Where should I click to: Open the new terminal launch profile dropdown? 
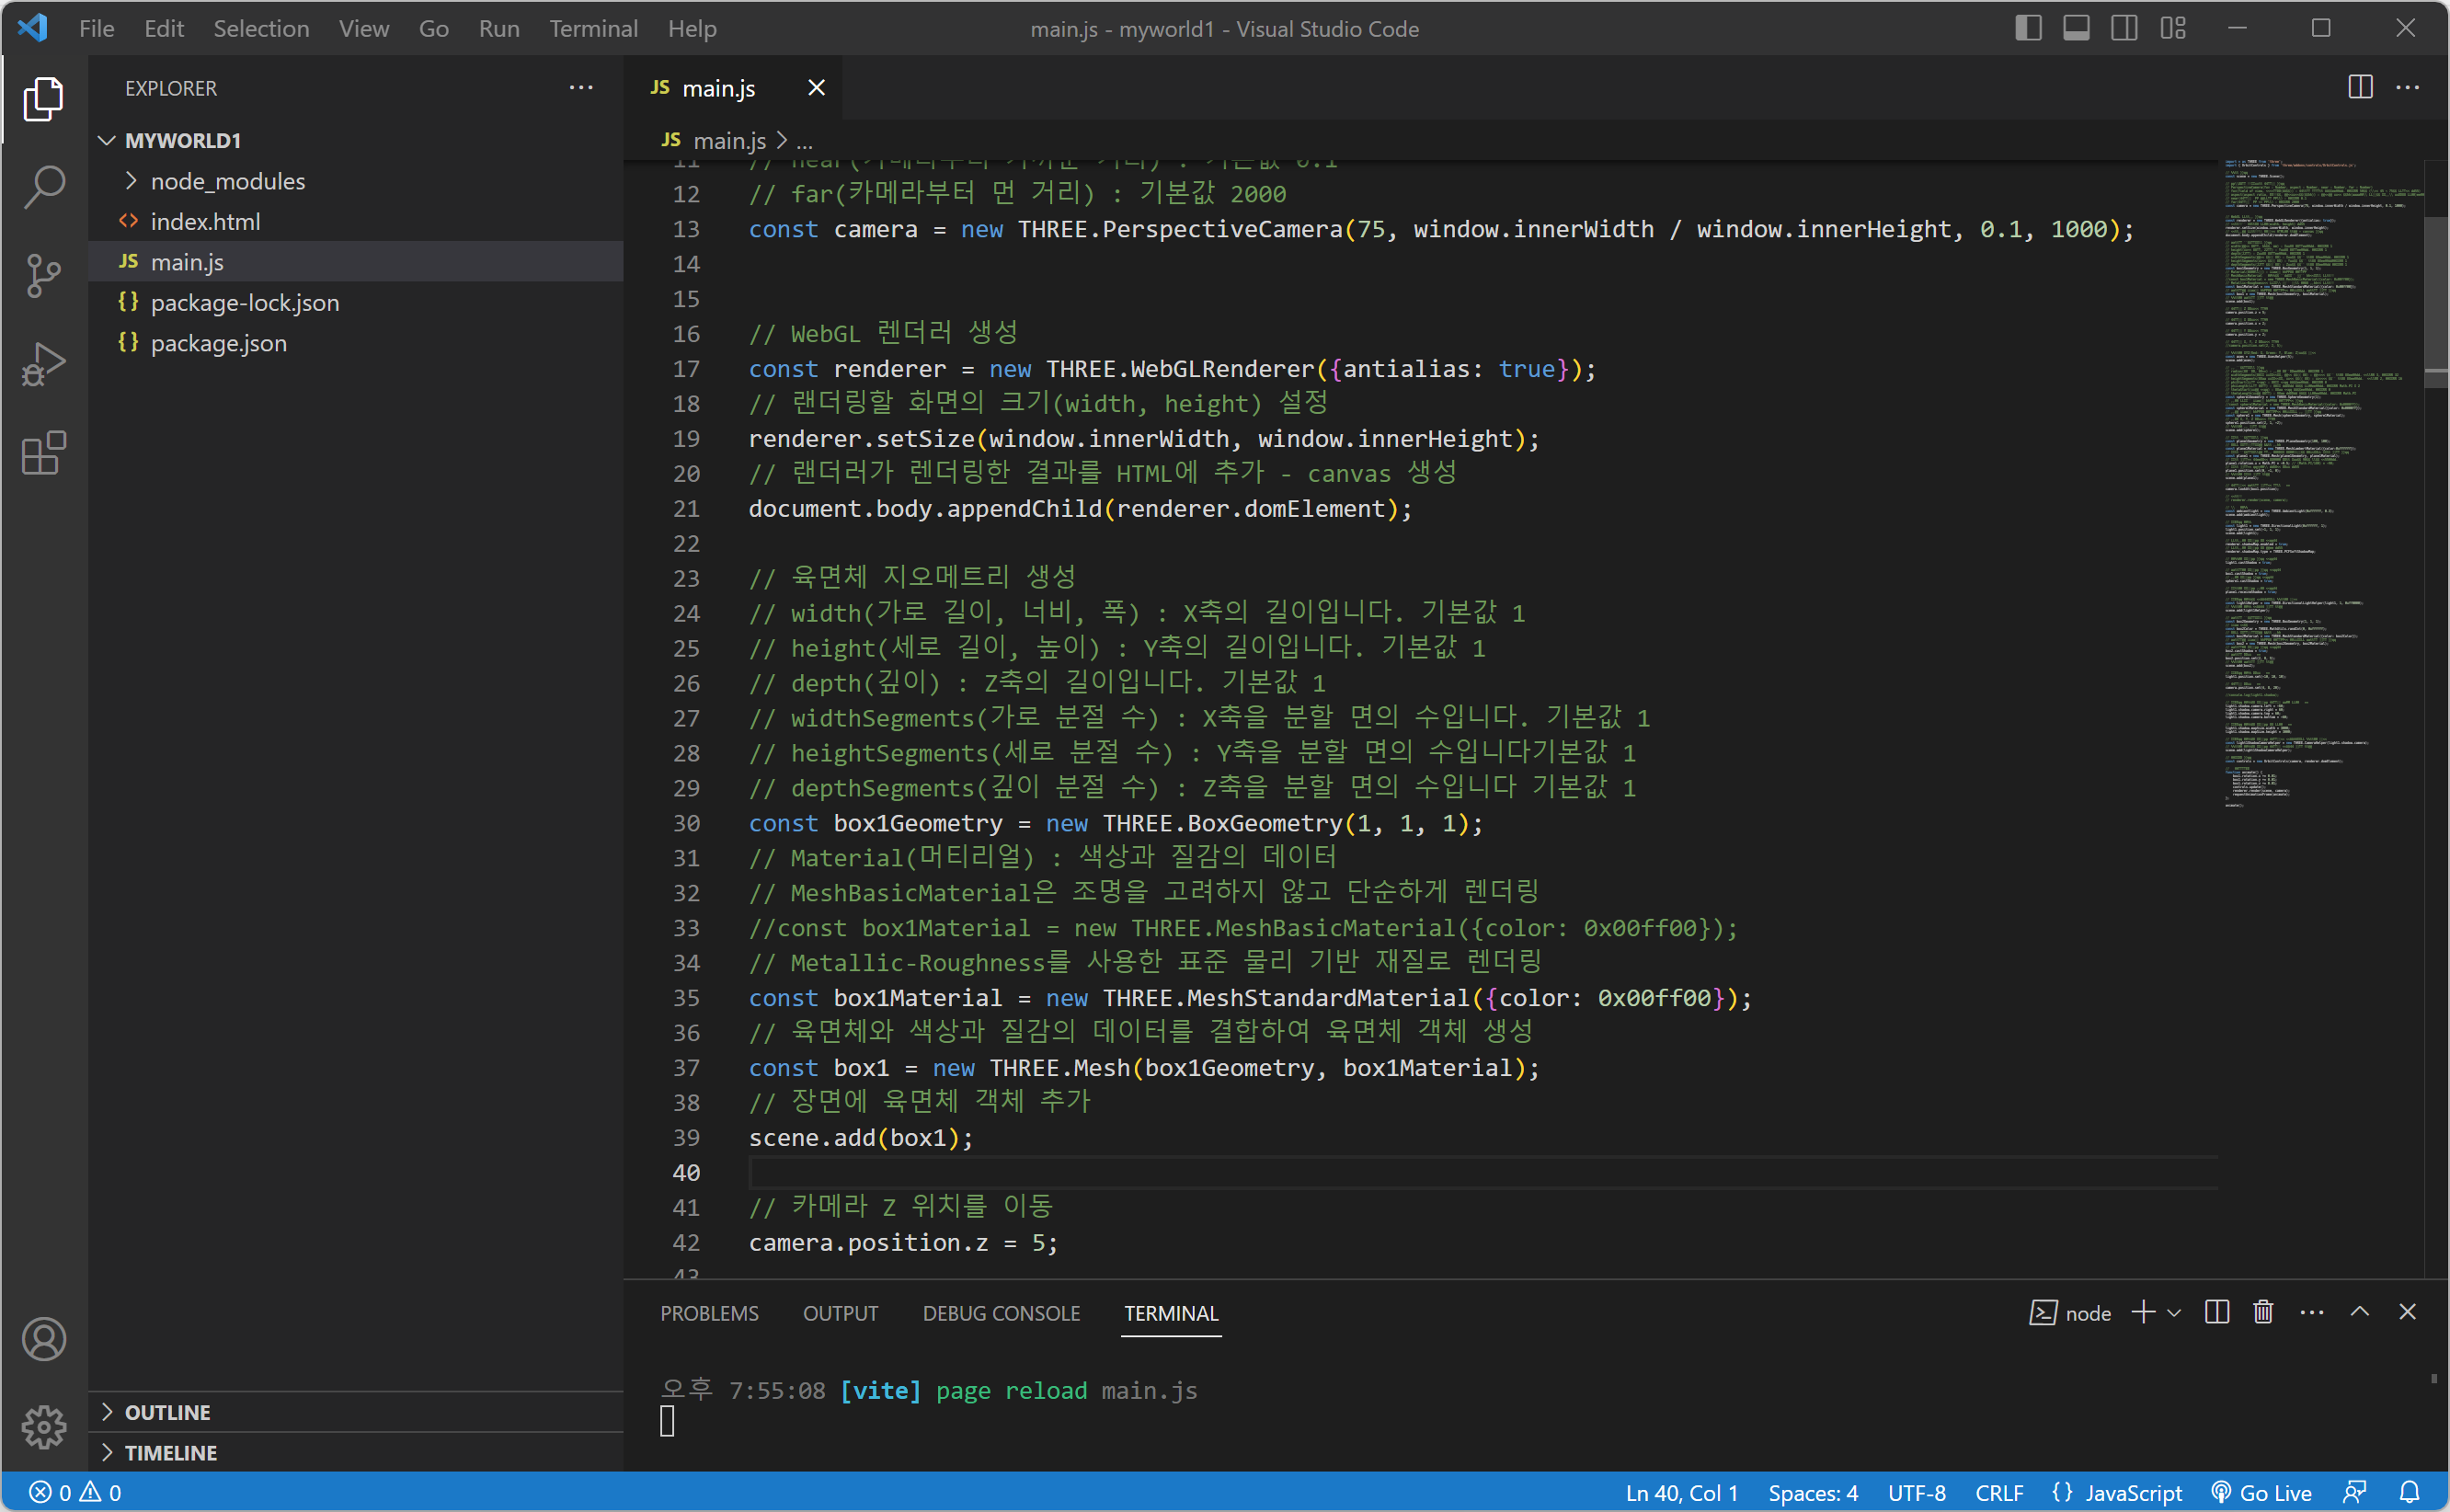(x=2174, y=1313)
